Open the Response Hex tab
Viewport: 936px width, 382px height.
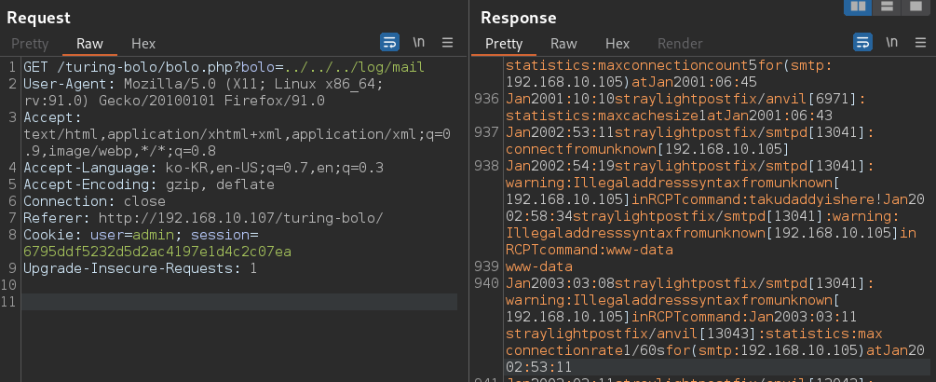[617, 44]
